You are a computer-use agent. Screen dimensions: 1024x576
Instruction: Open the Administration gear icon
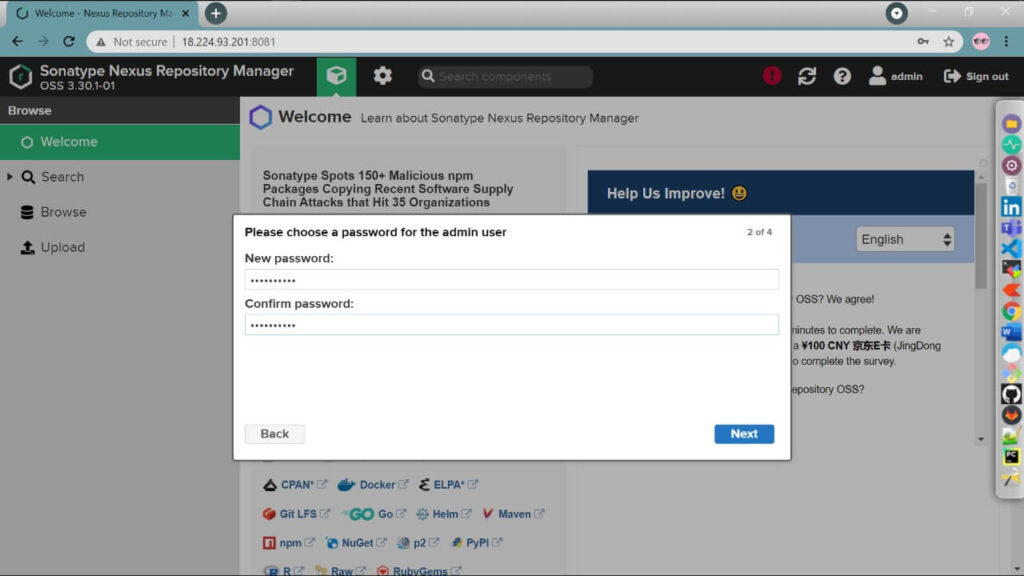point(383,76)
